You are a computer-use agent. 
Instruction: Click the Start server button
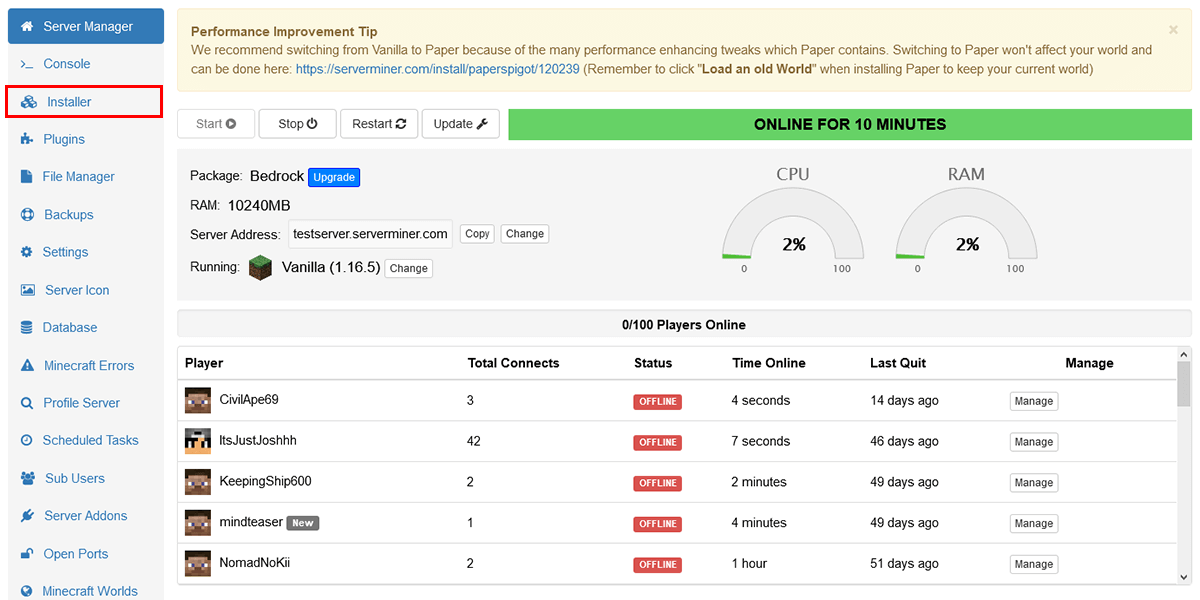click(216, 124)
